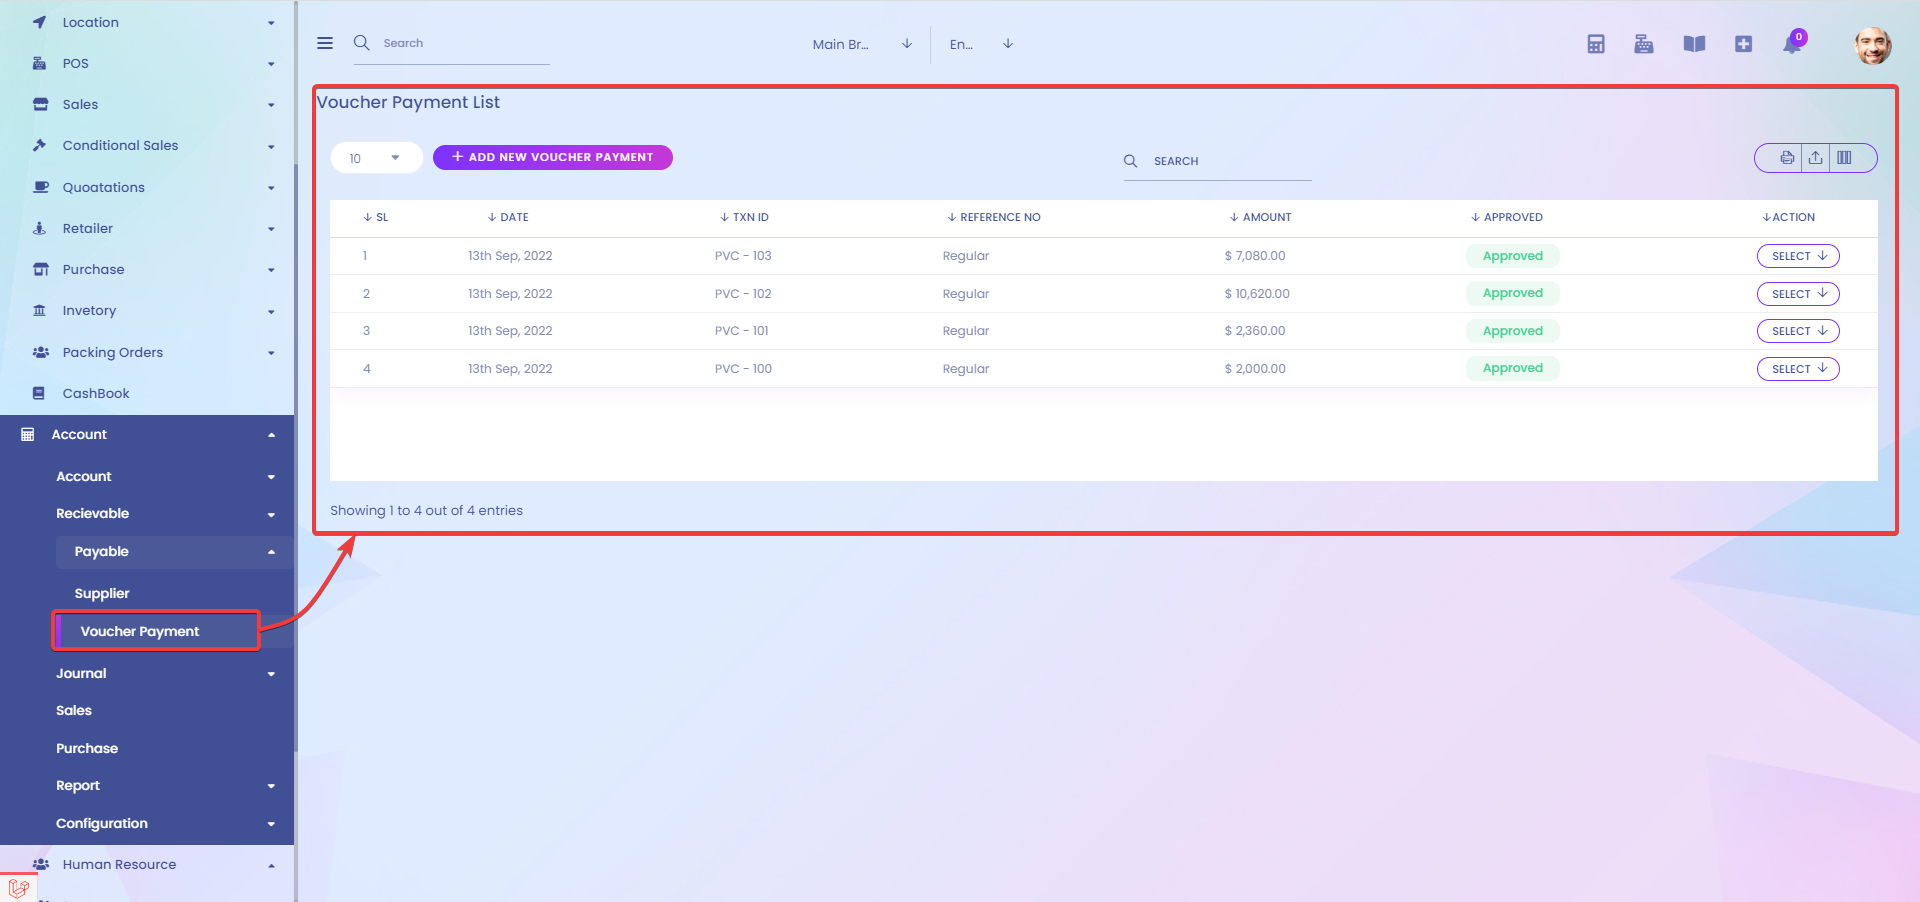Open Select action for PVC - 102

(1798, 294)
